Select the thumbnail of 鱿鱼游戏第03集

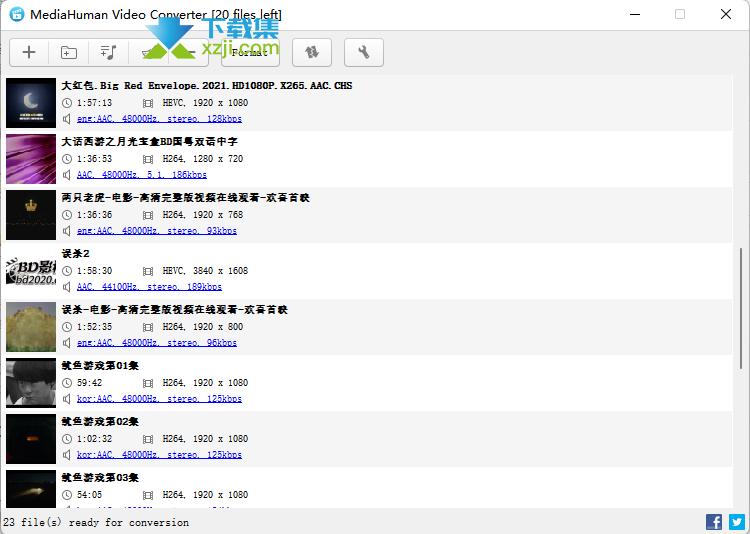[x=31, y=489]
